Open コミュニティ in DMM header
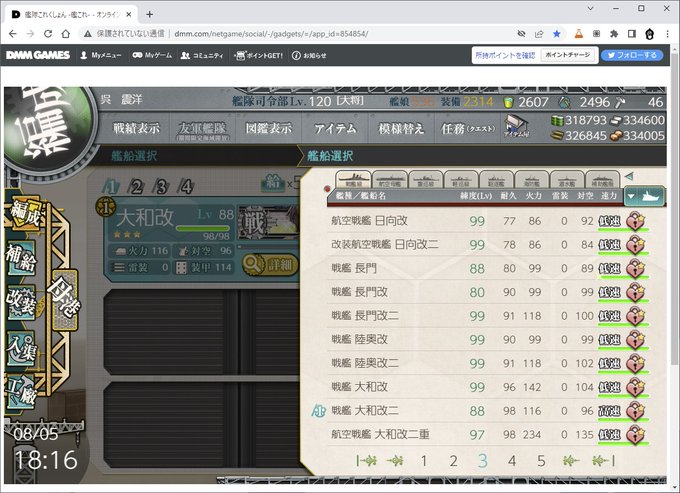Viewport: 680px width, 493px height. [202, 56]
